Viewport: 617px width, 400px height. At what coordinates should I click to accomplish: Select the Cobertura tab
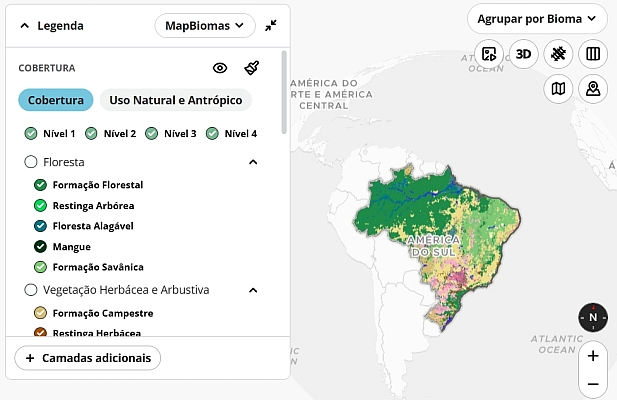click(x=56, y=100)
